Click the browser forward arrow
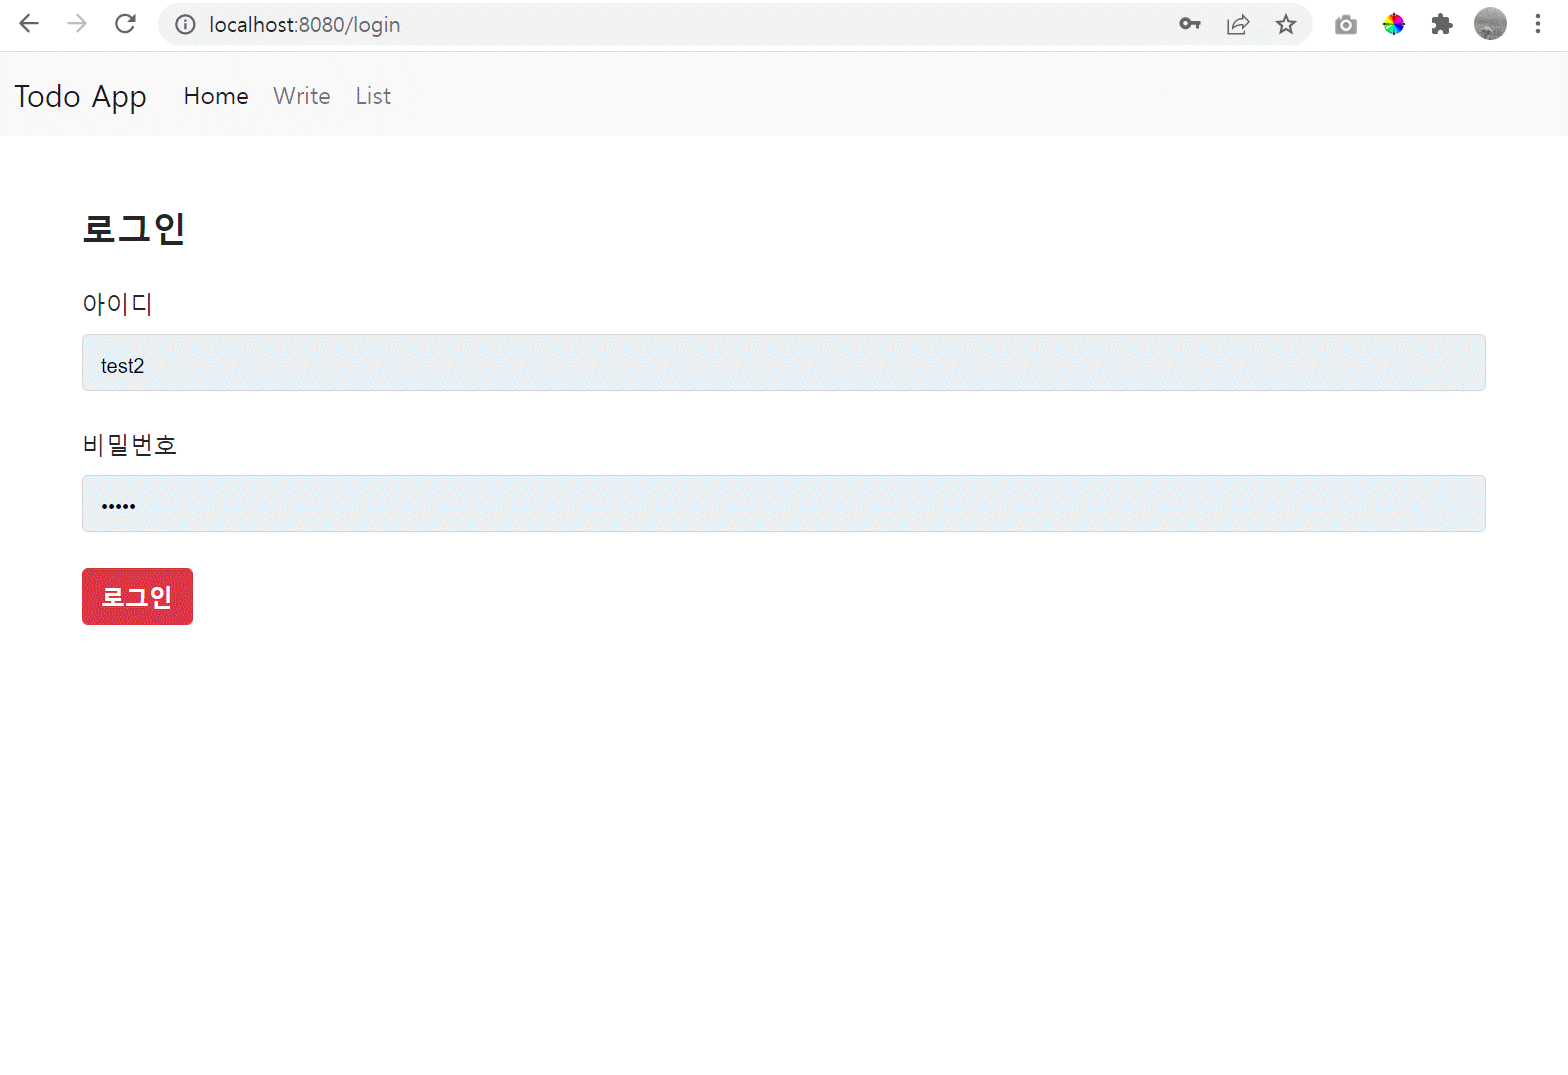Viewport: 1568px width, 1075px height. coord(77,24)
